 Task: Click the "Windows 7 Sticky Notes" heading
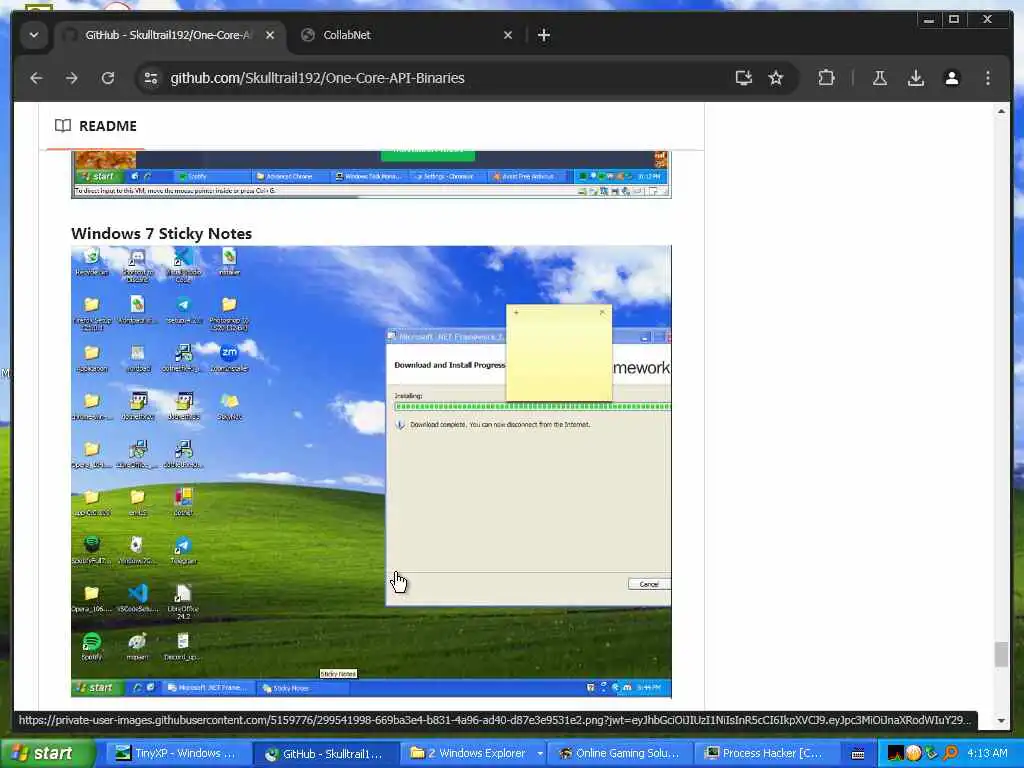pos(161,234)
